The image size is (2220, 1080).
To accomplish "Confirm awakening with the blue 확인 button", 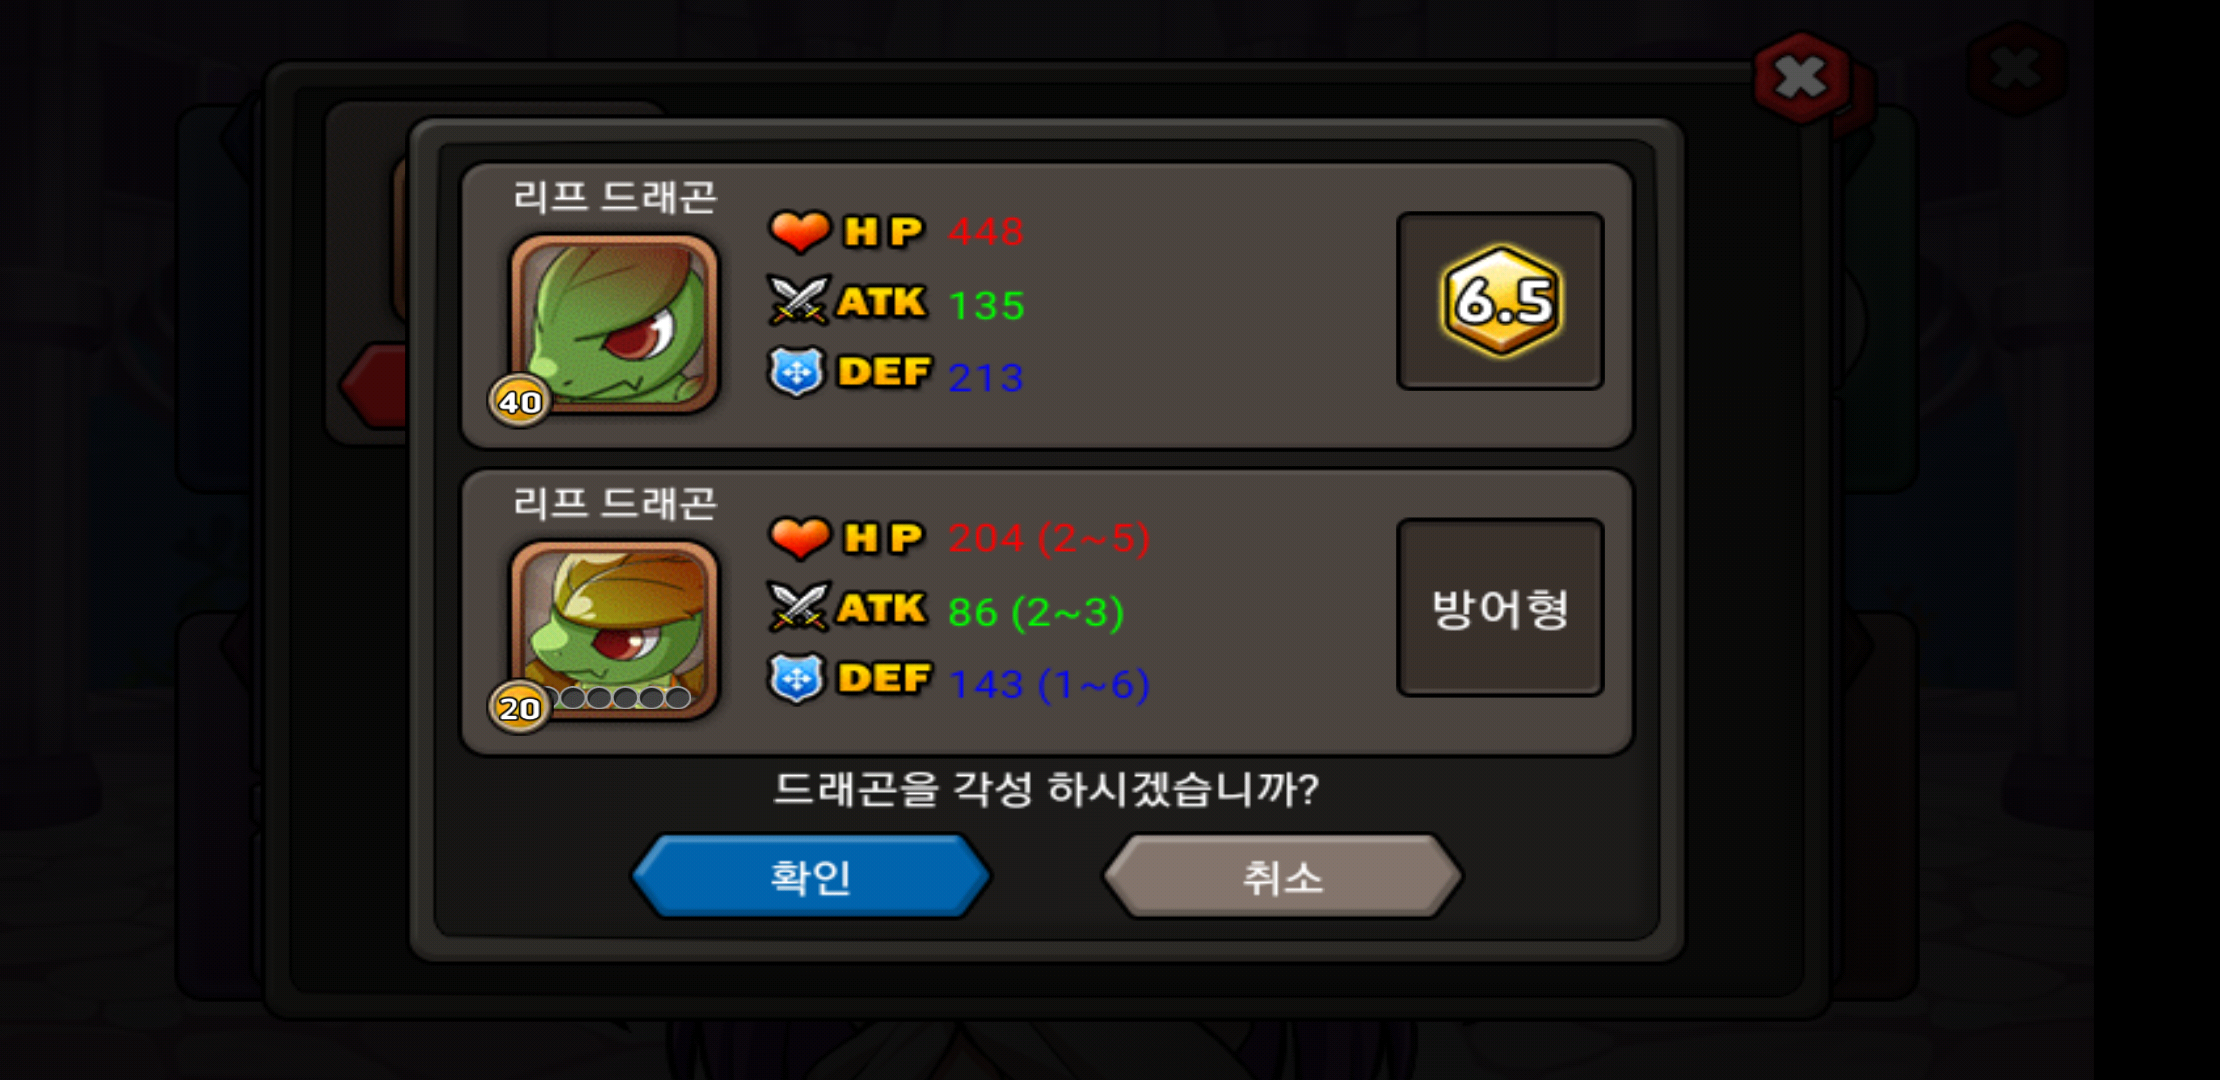I will (x=810, y=877).
